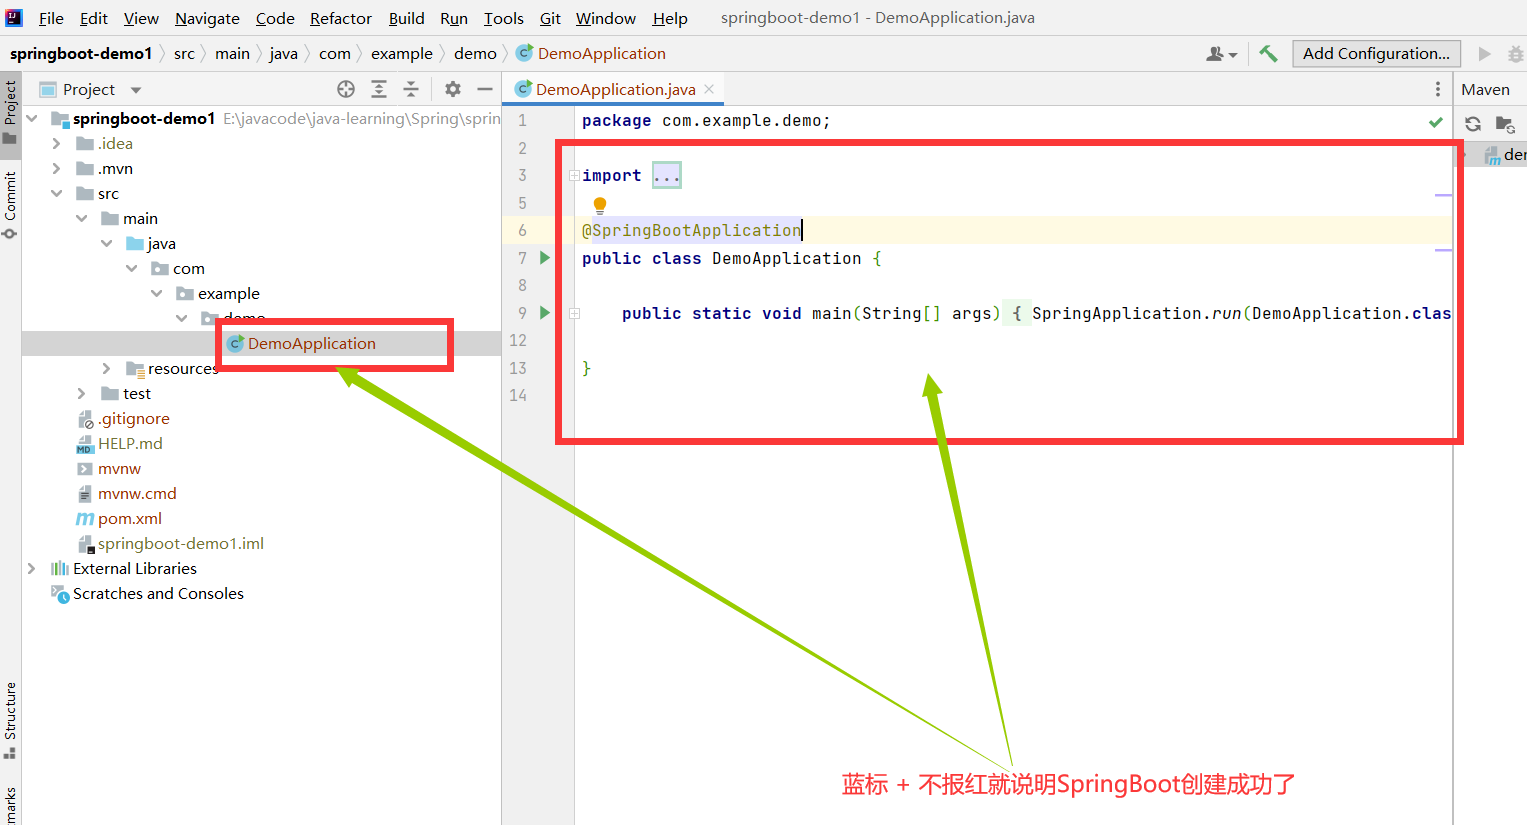Close the DemoApplication.java editor tab

709,89
